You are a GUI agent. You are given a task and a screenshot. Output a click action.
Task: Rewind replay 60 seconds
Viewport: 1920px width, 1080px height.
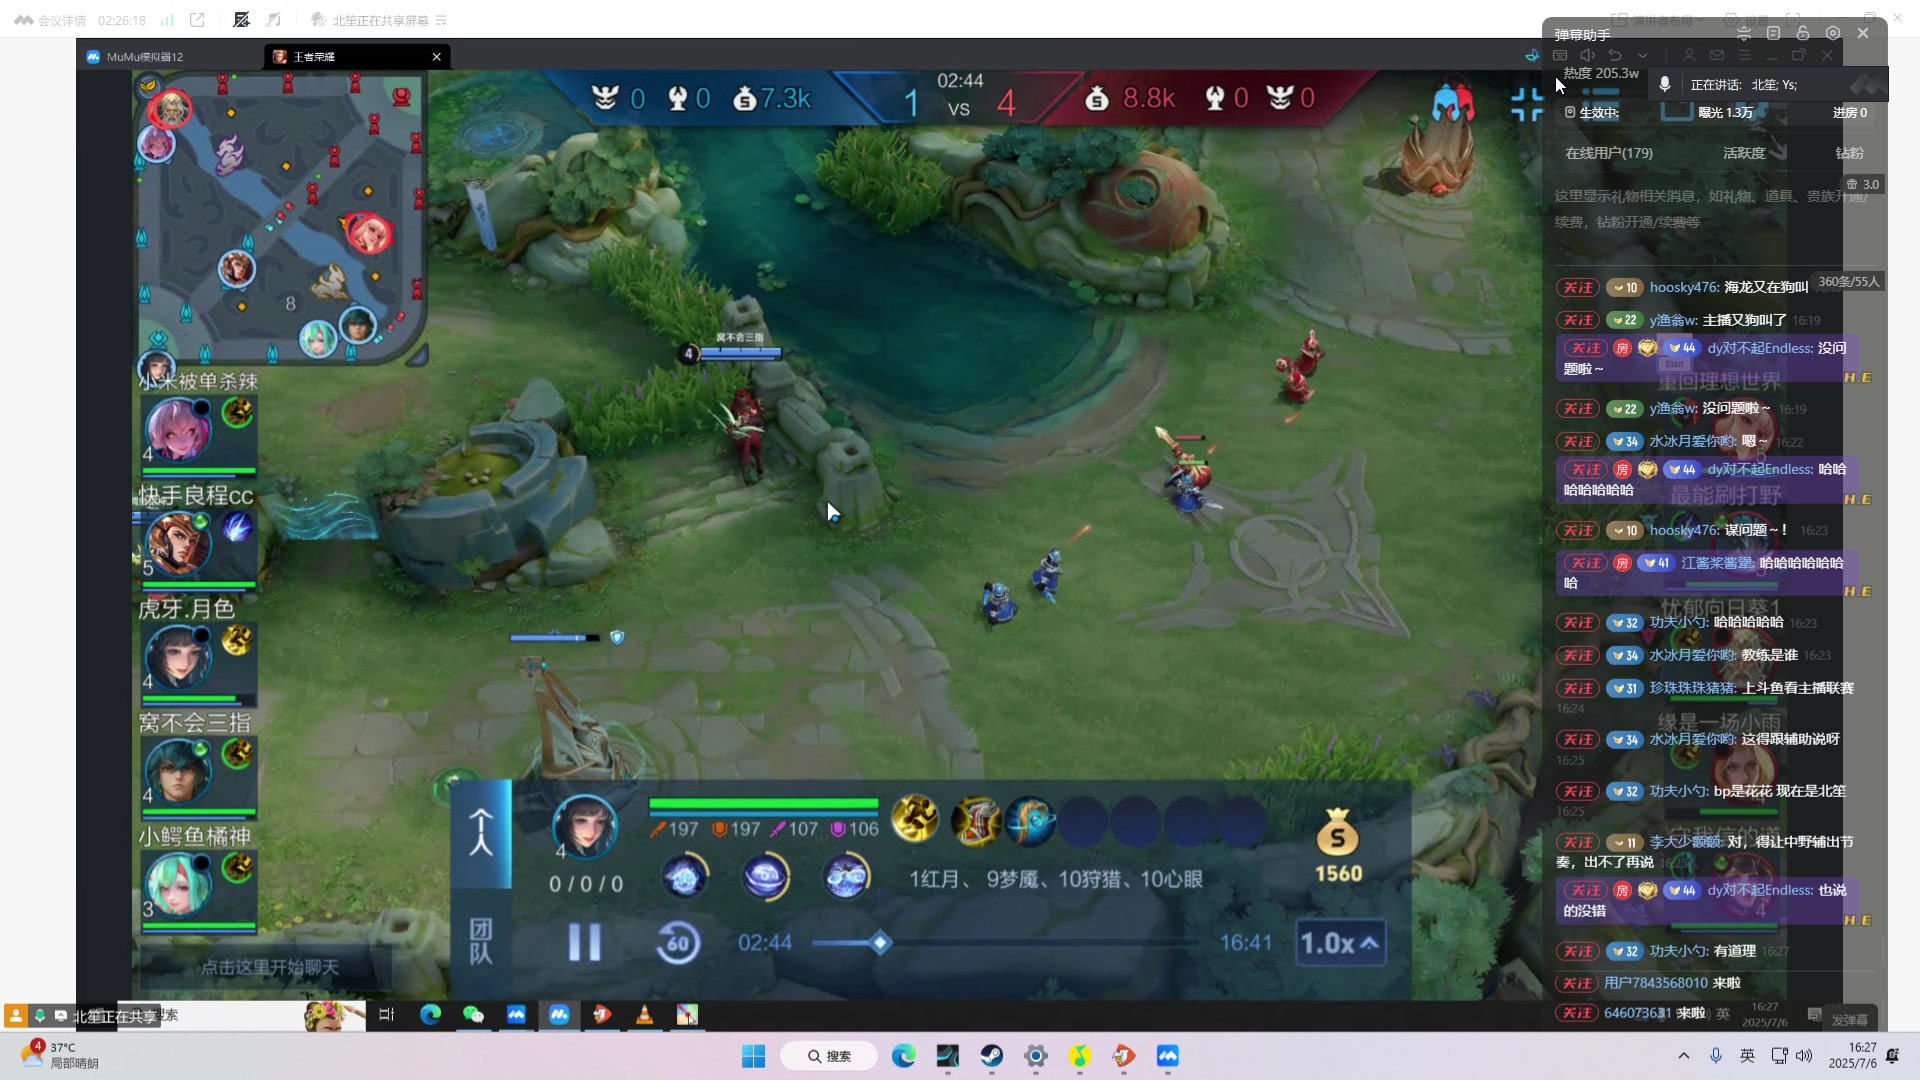coord(678,942)
